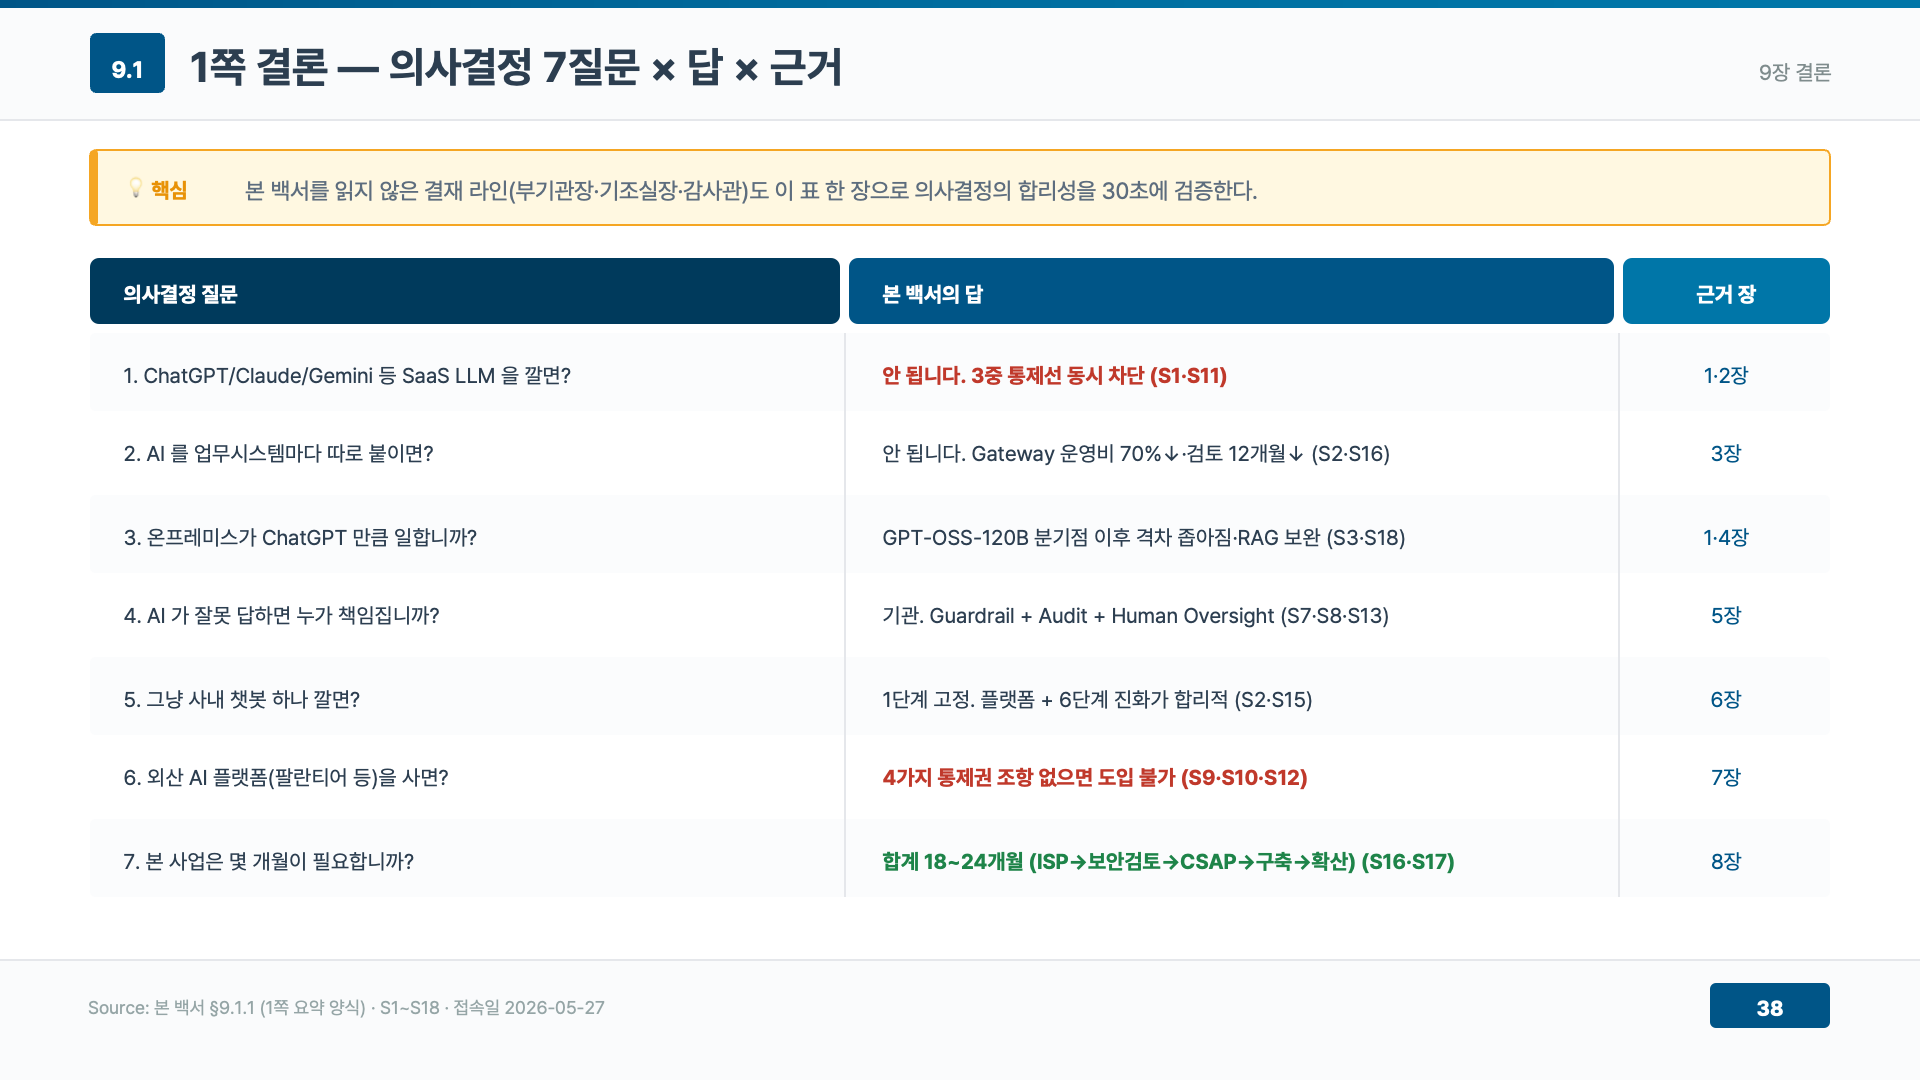Select question 1 about SaaS LLM
Image resolution: width=1920 pixels, height=1080 pixels.
tap(347, 376)
